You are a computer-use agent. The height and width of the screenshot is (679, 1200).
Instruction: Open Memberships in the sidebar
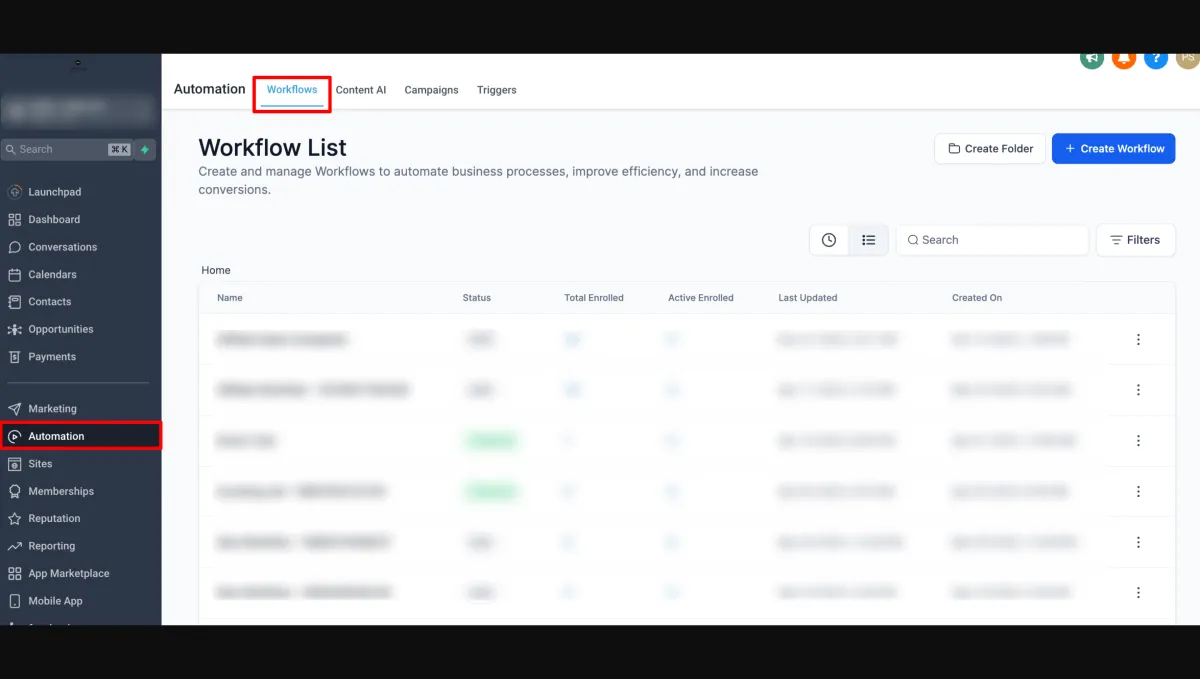61,491
